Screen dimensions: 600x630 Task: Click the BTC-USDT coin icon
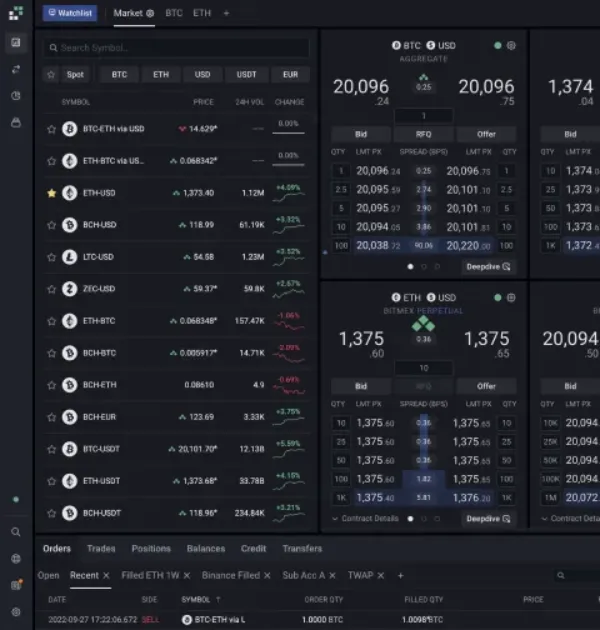(x=70, y=449)
